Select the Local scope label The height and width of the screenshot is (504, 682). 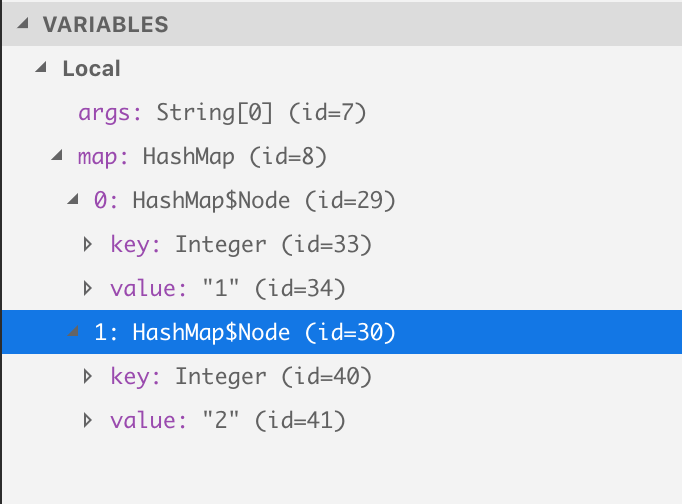click(91, 69)
